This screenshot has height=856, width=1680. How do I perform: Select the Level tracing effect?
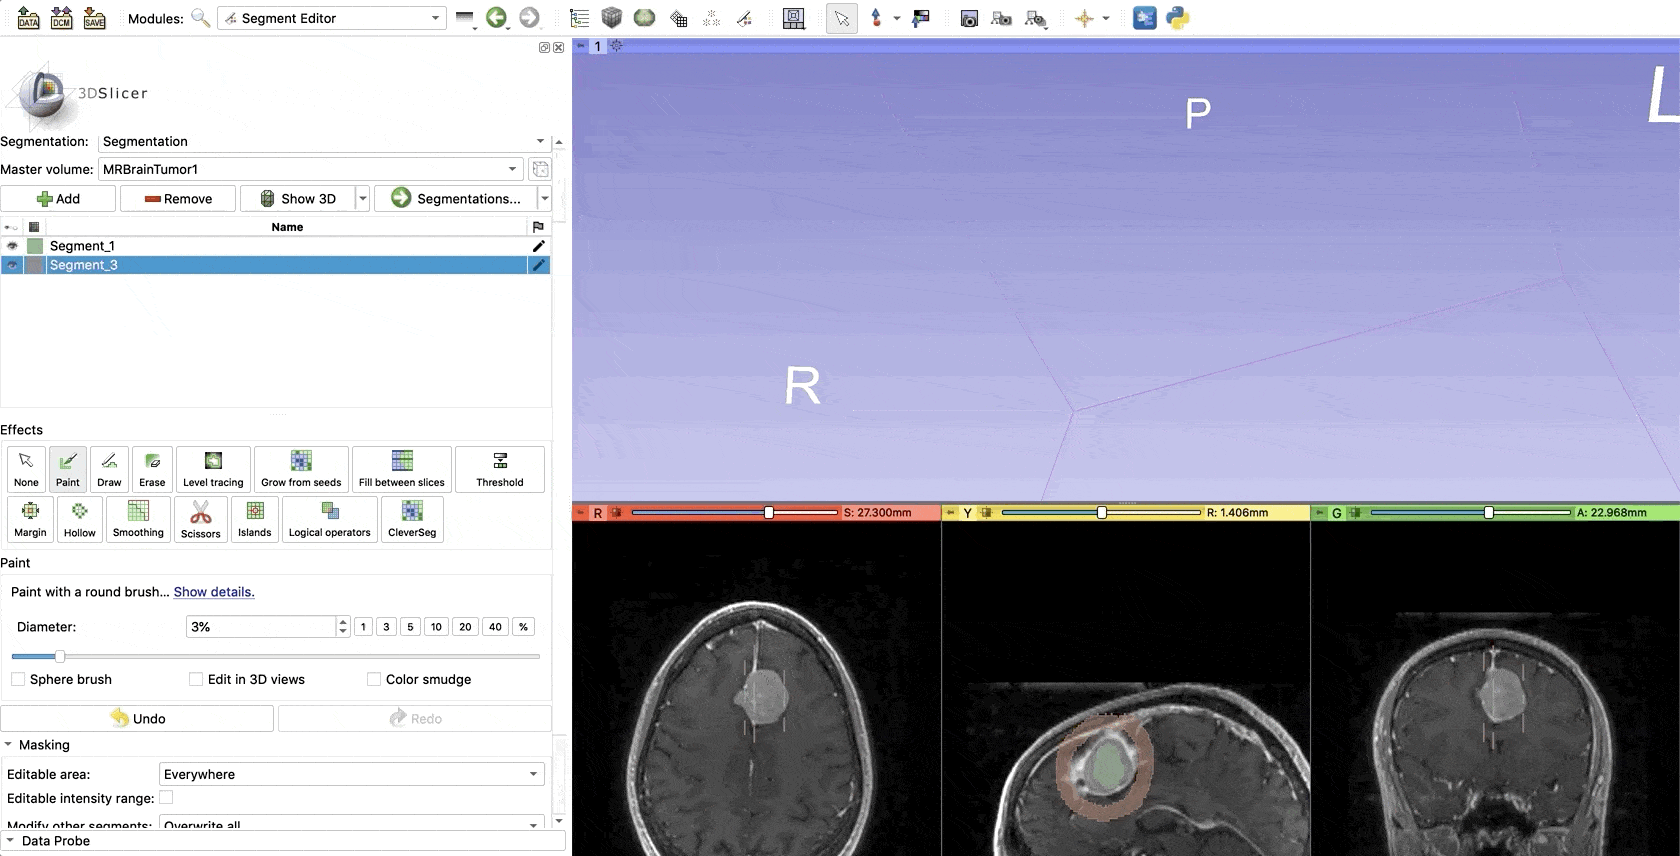213,469
